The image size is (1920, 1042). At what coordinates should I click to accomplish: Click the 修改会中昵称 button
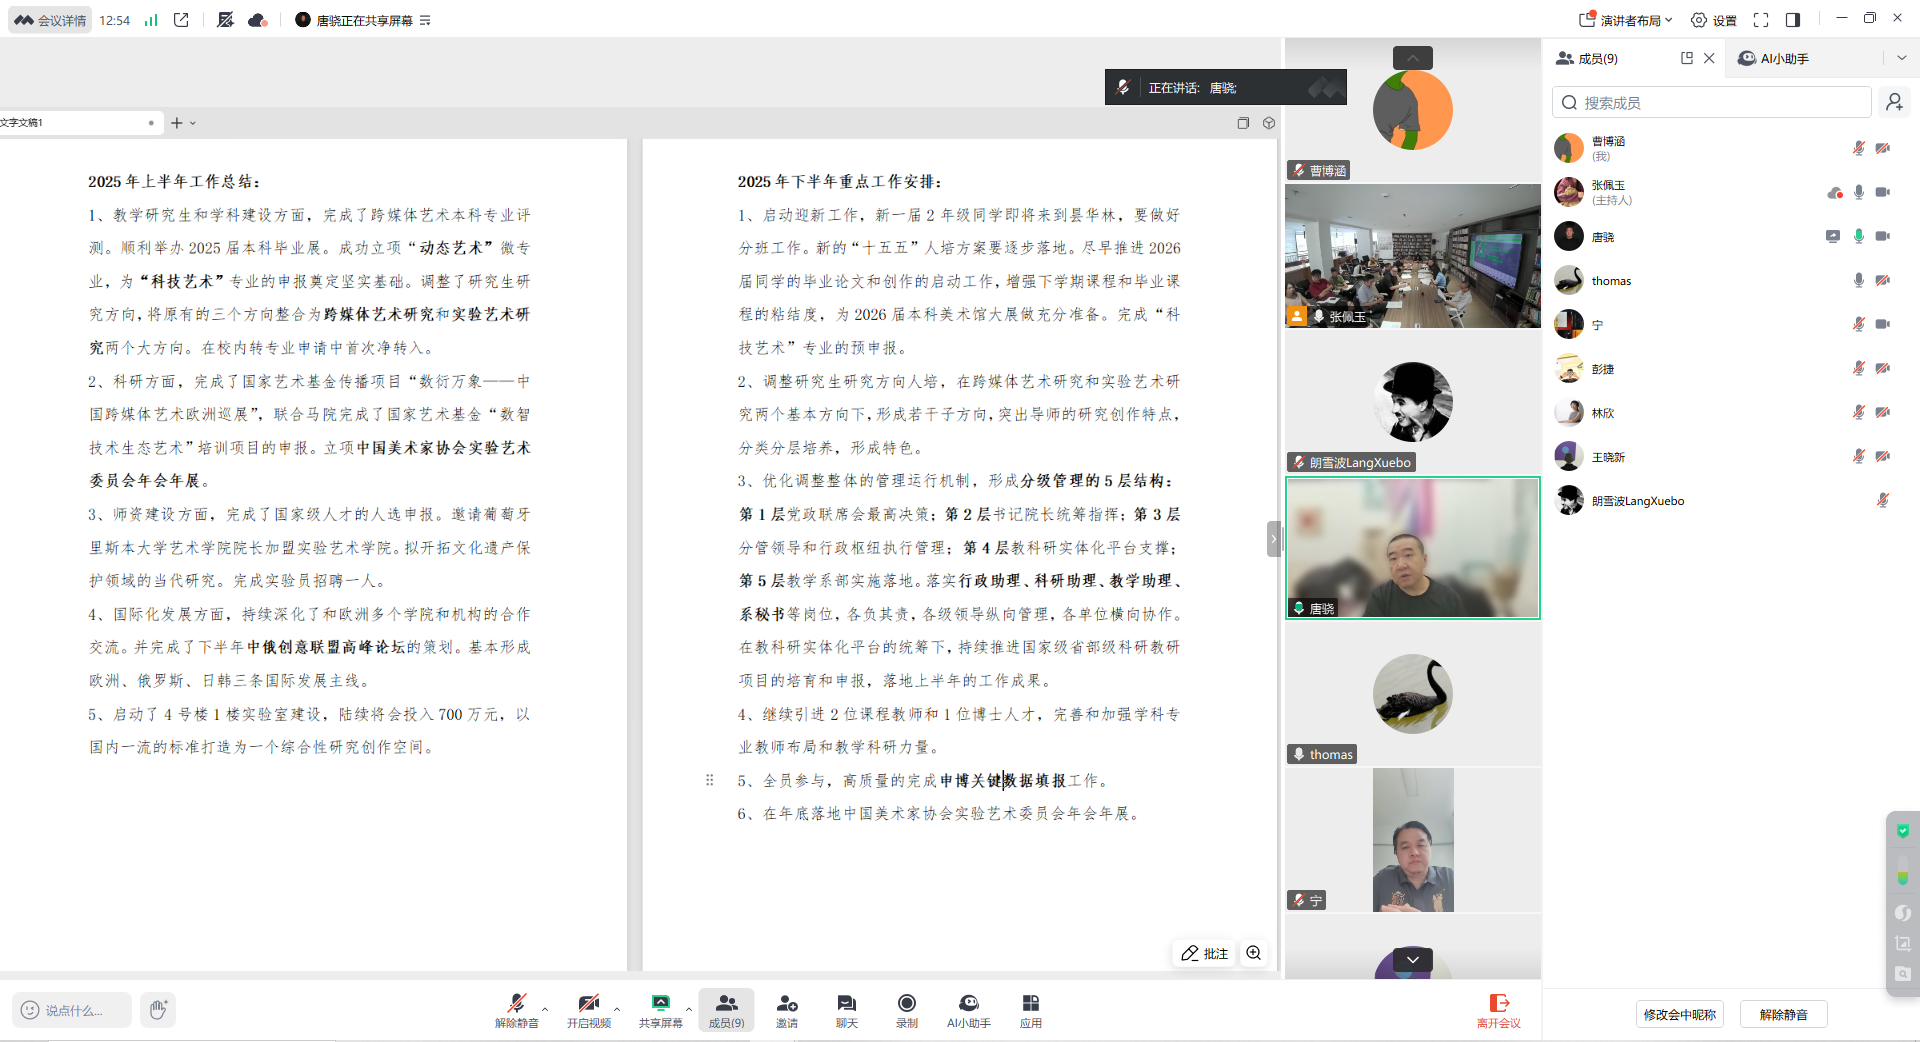point(1679,1014)
